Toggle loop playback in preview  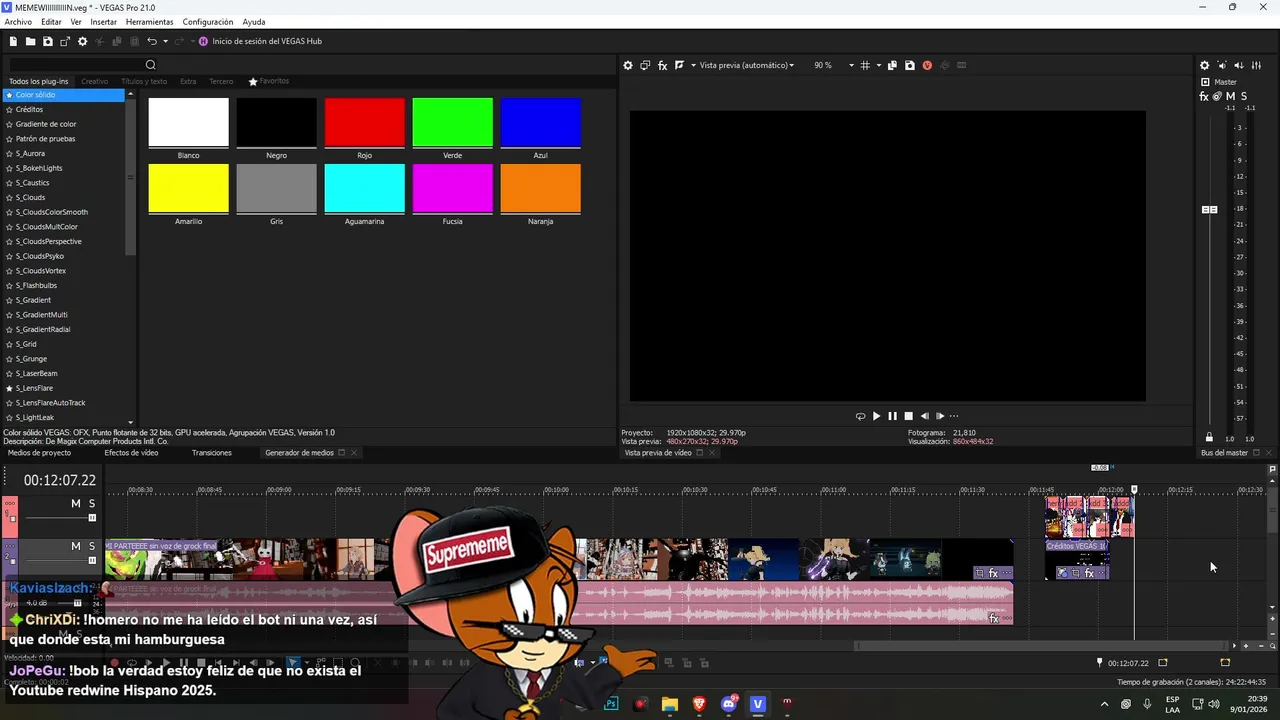860,416
